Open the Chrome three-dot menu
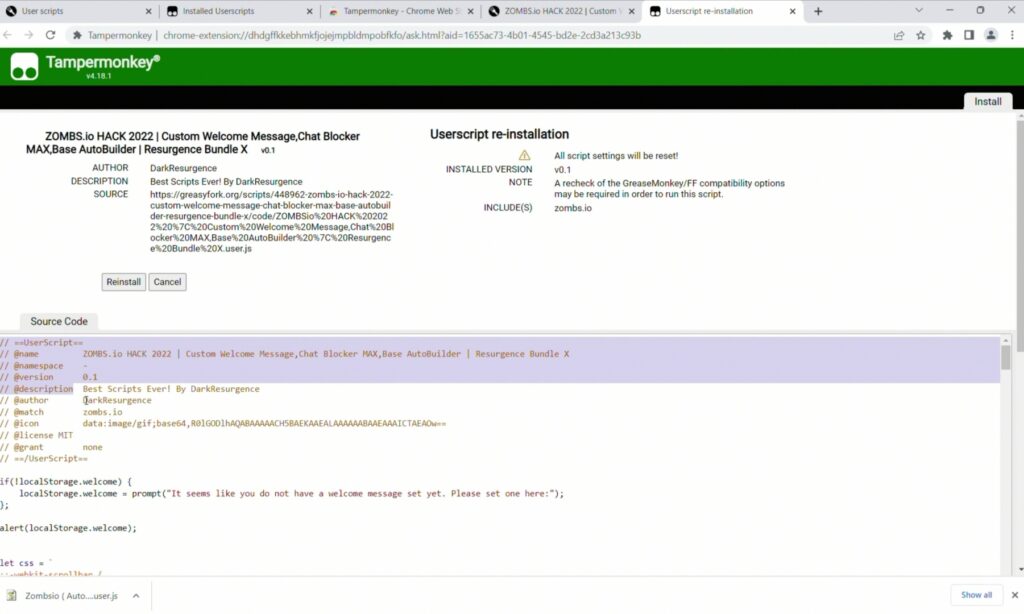Image resolution: width=1024 pixels, height=614 pixels. (1012, 35)
